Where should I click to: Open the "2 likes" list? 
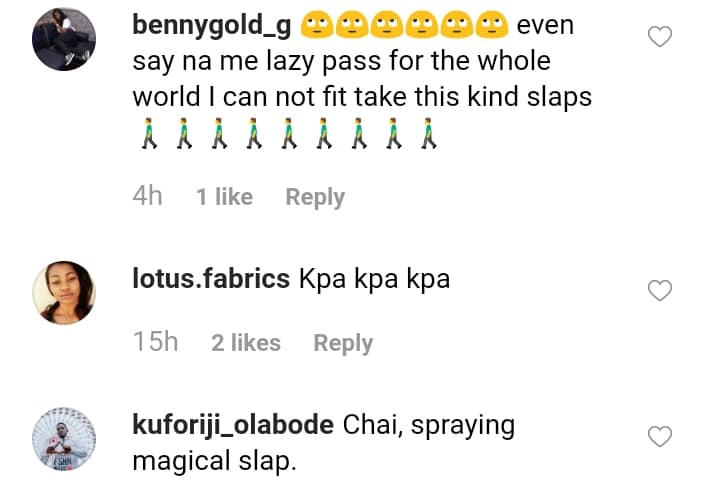246,343
